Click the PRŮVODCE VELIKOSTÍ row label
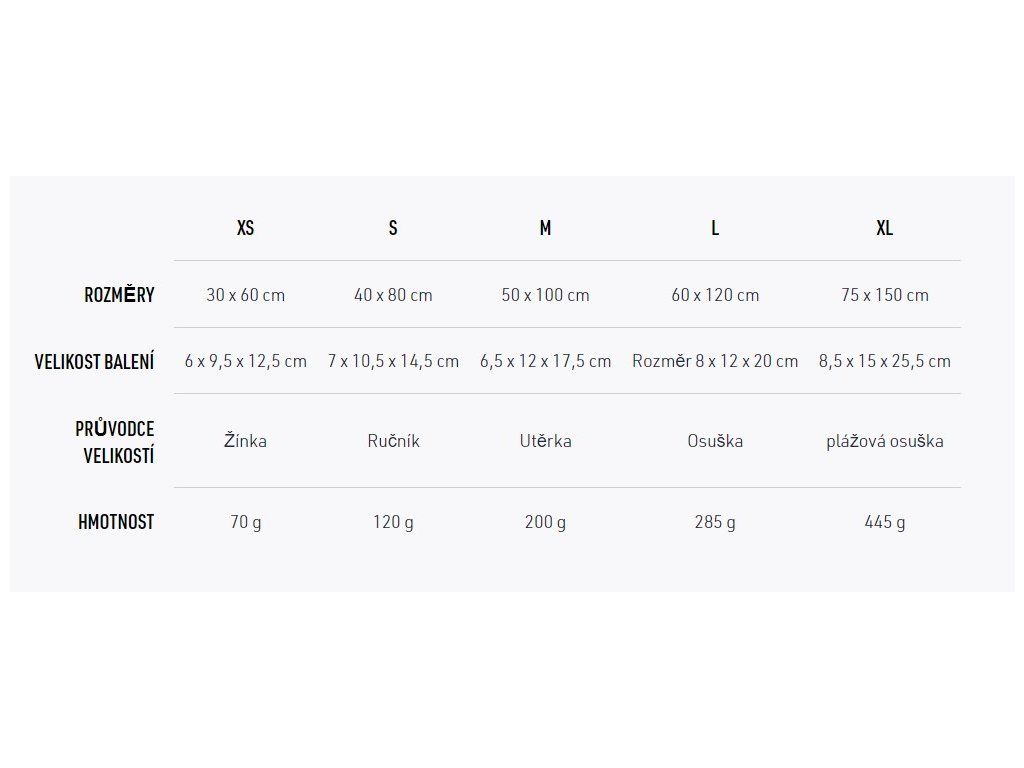Viewport: 1024px width, 768px height. pyautogui.click(x=115, y=442)
